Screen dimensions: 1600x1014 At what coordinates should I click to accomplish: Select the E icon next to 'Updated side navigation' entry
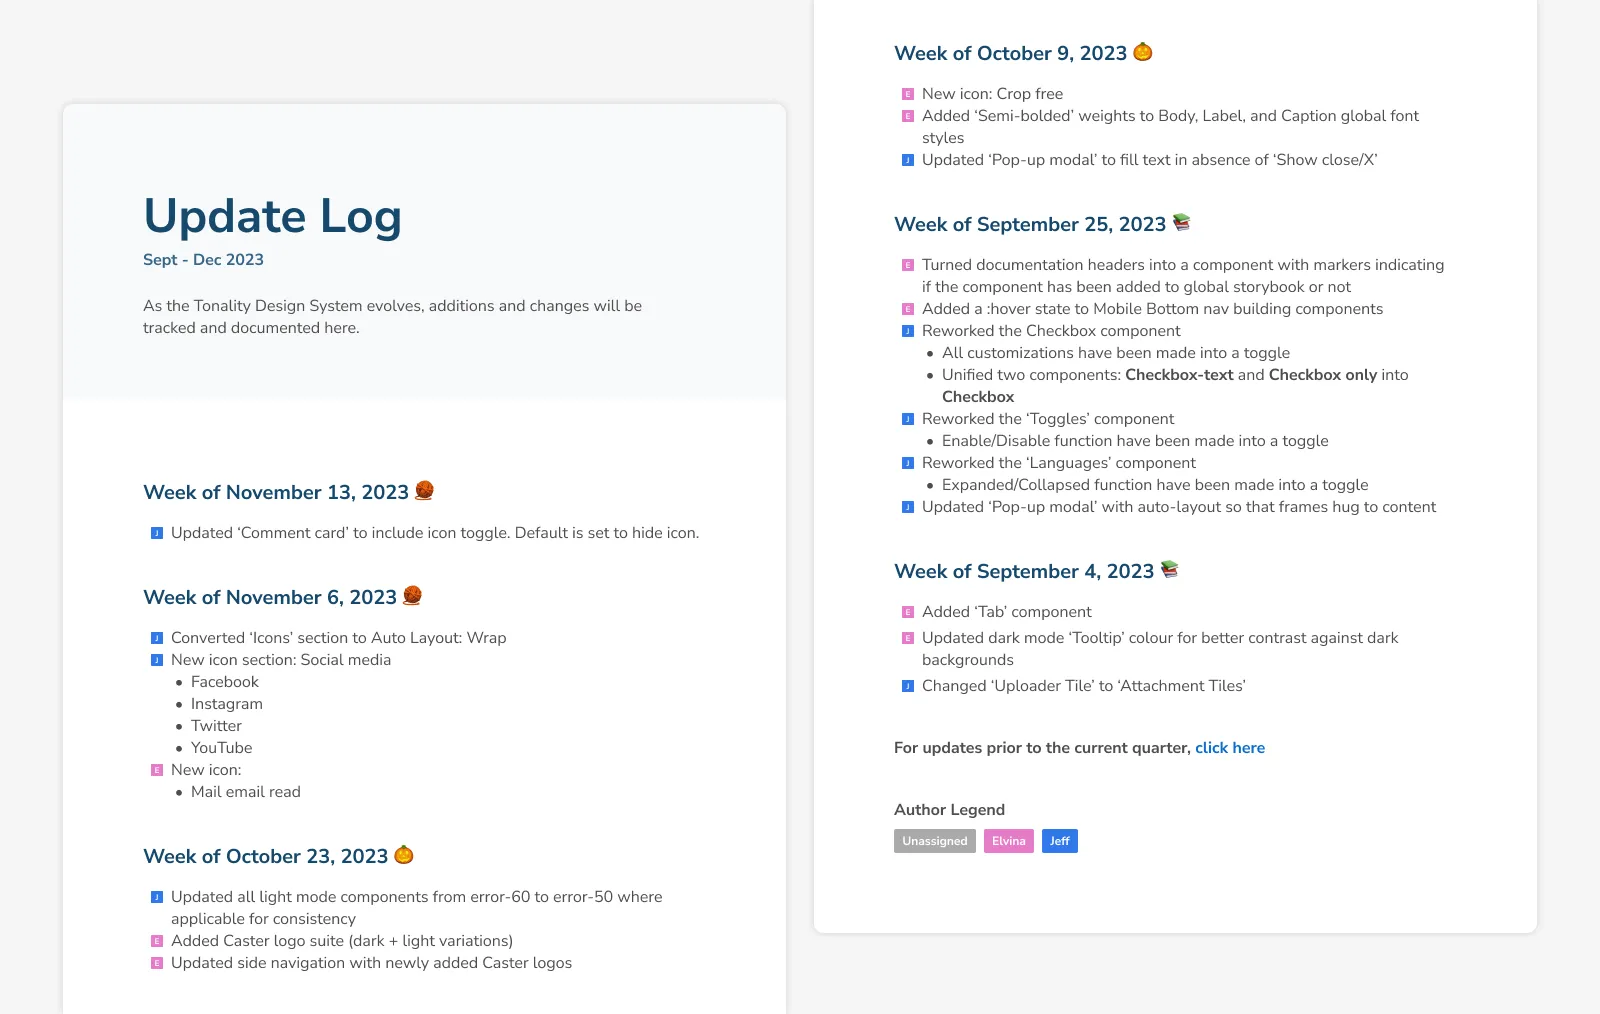coord(157,962)
